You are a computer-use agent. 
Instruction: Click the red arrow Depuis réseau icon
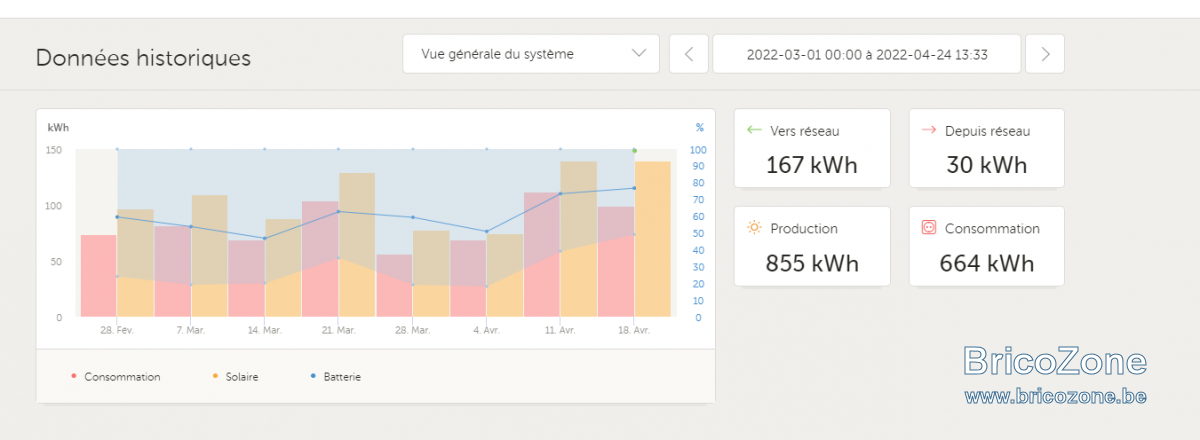pyautogui.click(x=928, y=130)
